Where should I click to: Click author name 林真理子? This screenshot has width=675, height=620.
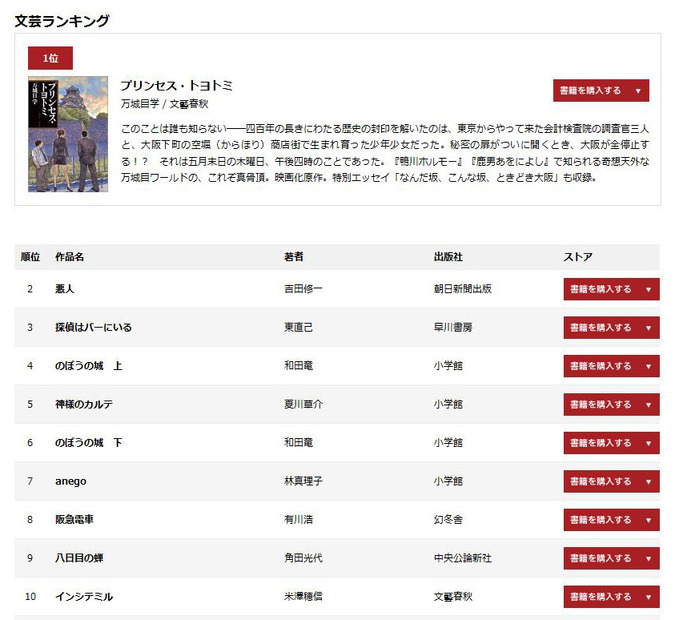pyautogui.click(x=303, y=481)
